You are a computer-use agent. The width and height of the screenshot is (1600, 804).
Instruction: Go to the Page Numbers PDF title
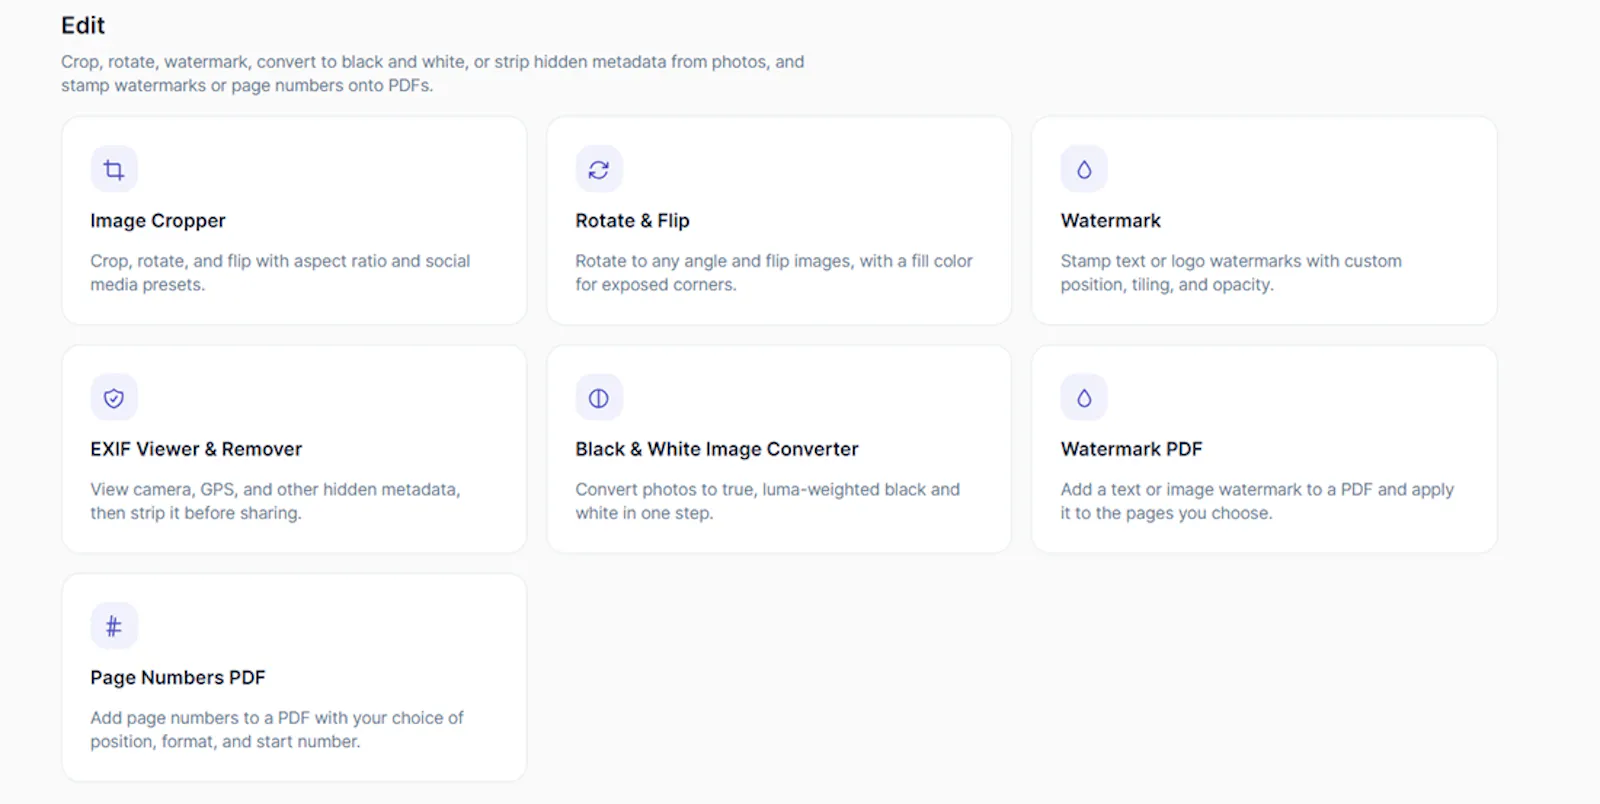coord(178,677)
